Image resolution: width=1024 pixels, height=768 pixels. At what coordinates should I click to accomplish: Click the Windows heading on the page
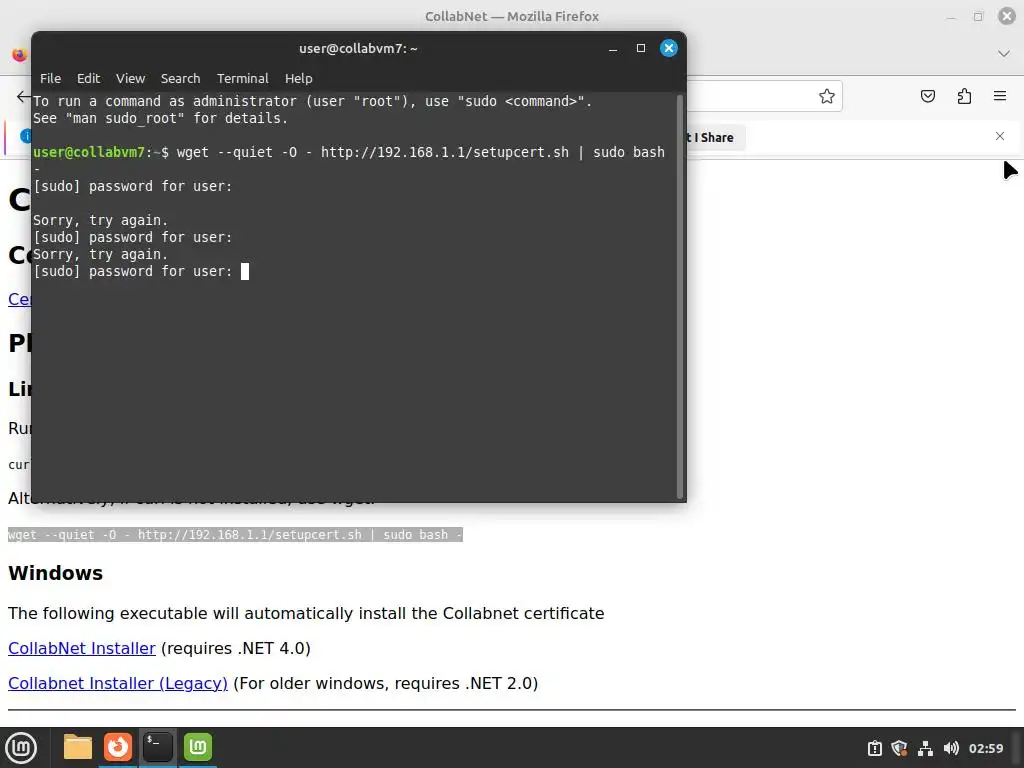pos(56,573)
